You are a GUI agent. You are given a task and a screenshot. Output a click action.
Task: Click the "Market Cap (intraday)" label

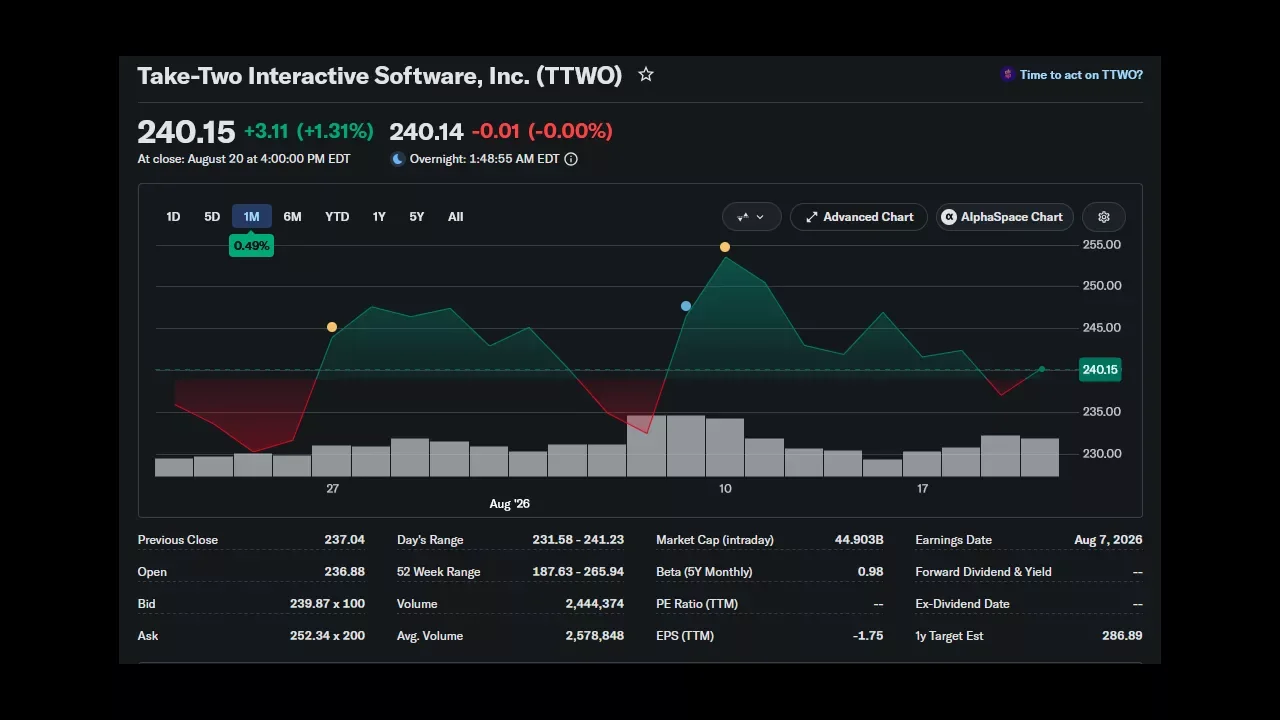click(x=715, y=540)
